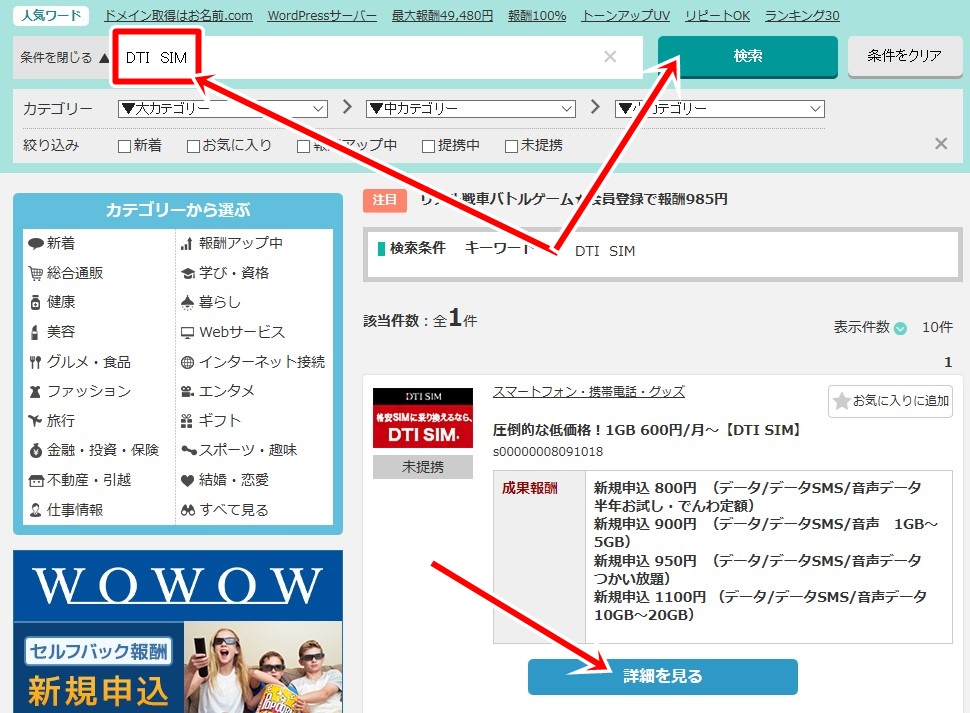This screenshot has width=970, height=713.
Task: Click the スポーツ・趣味 category icon
Action: [189, 450]
